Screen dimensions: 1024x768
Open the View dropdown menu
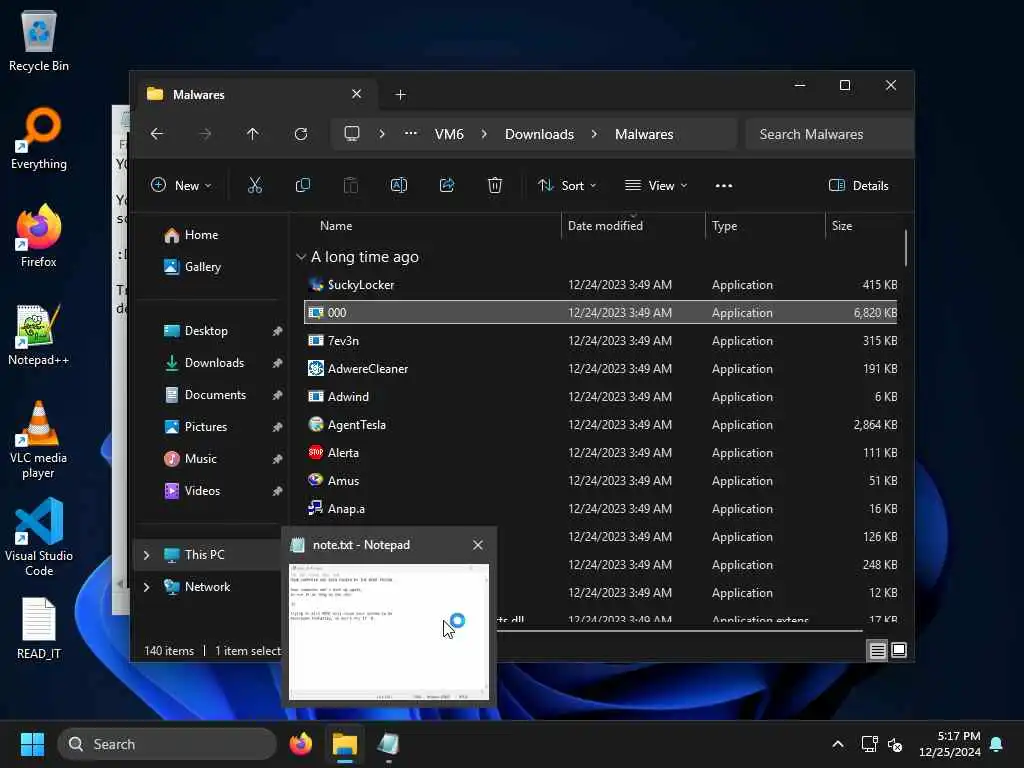click(x=656, y=185)
